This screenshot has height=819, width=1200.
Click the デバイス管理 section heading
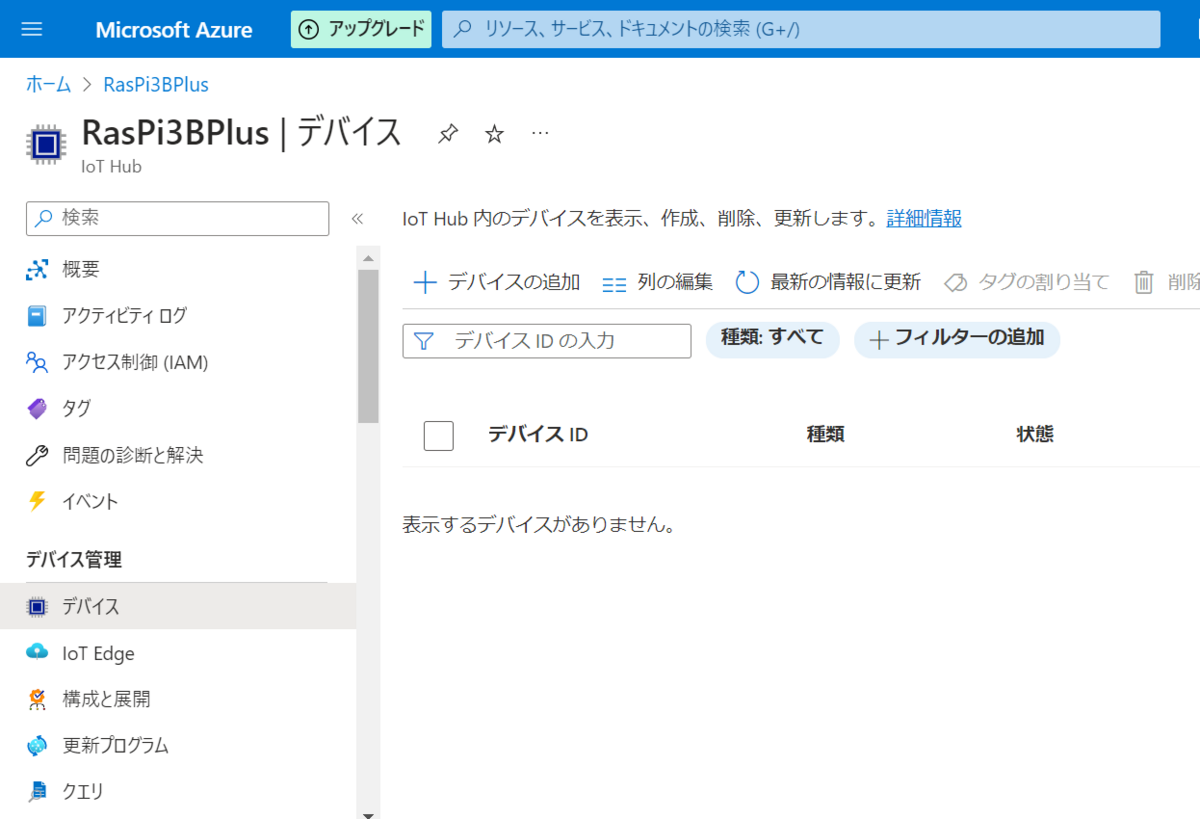click(x=74, y=560)
